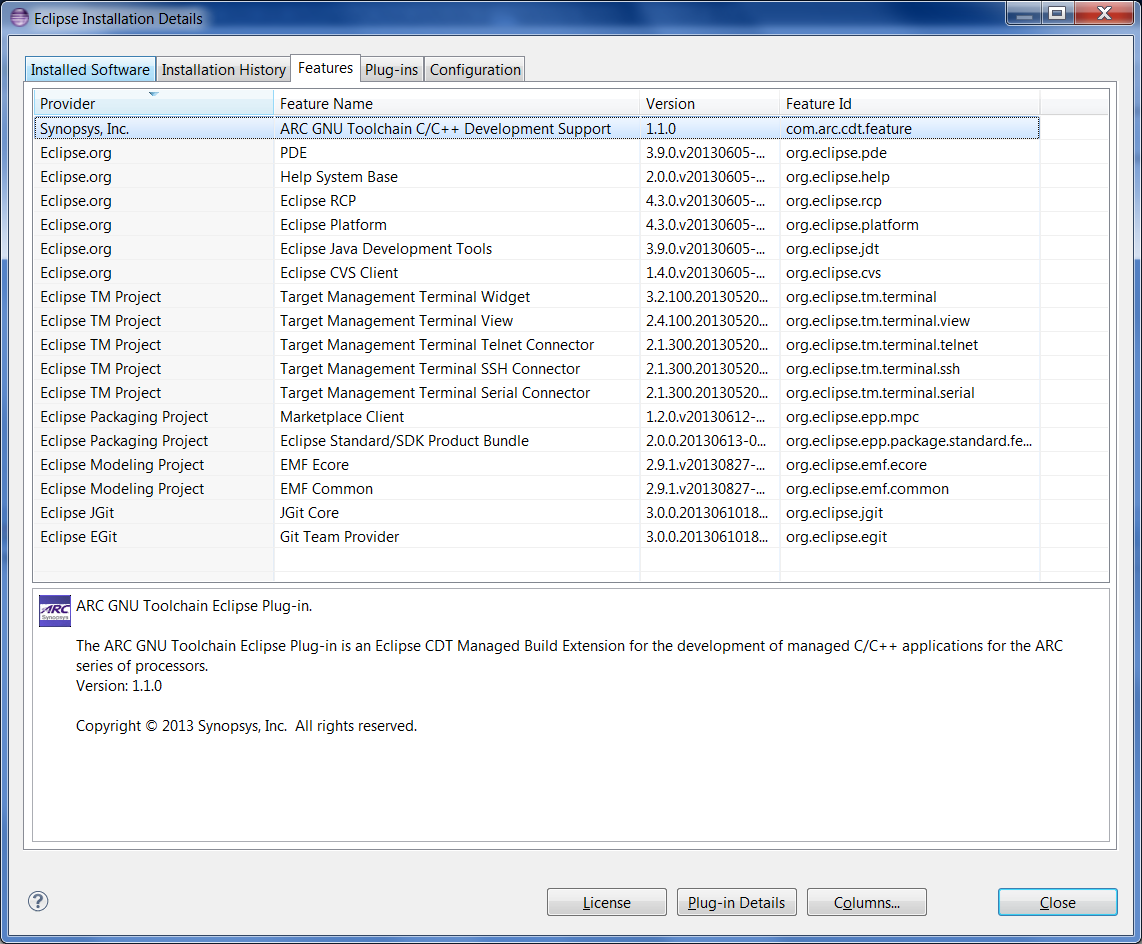Click the org.eclipse.epp.package.standard feature ID

[x=909, y=441]
